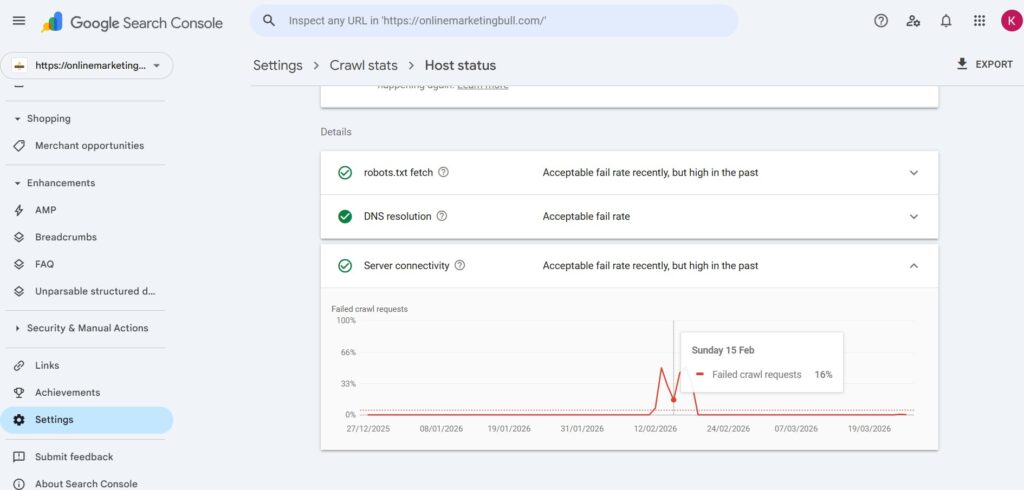Click the Details heading
The image size is (1024, 490).
(x=336, y=132)
